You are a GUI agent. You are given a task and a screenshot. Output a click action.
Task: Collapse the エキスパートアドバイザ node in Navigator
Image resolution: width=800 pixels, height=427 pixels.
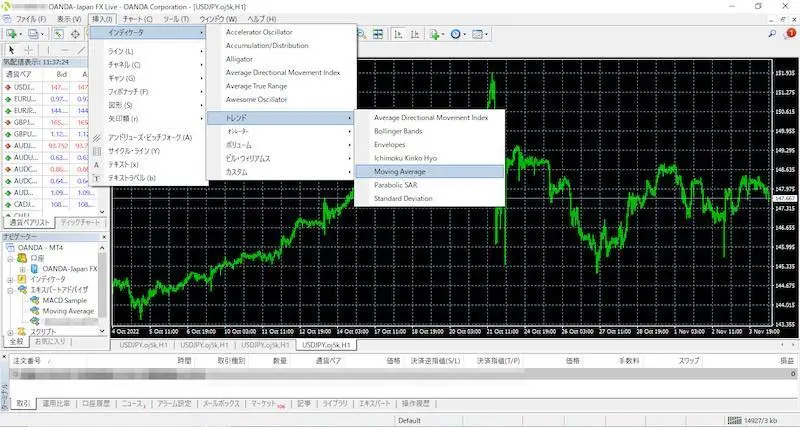click(10, 290)
